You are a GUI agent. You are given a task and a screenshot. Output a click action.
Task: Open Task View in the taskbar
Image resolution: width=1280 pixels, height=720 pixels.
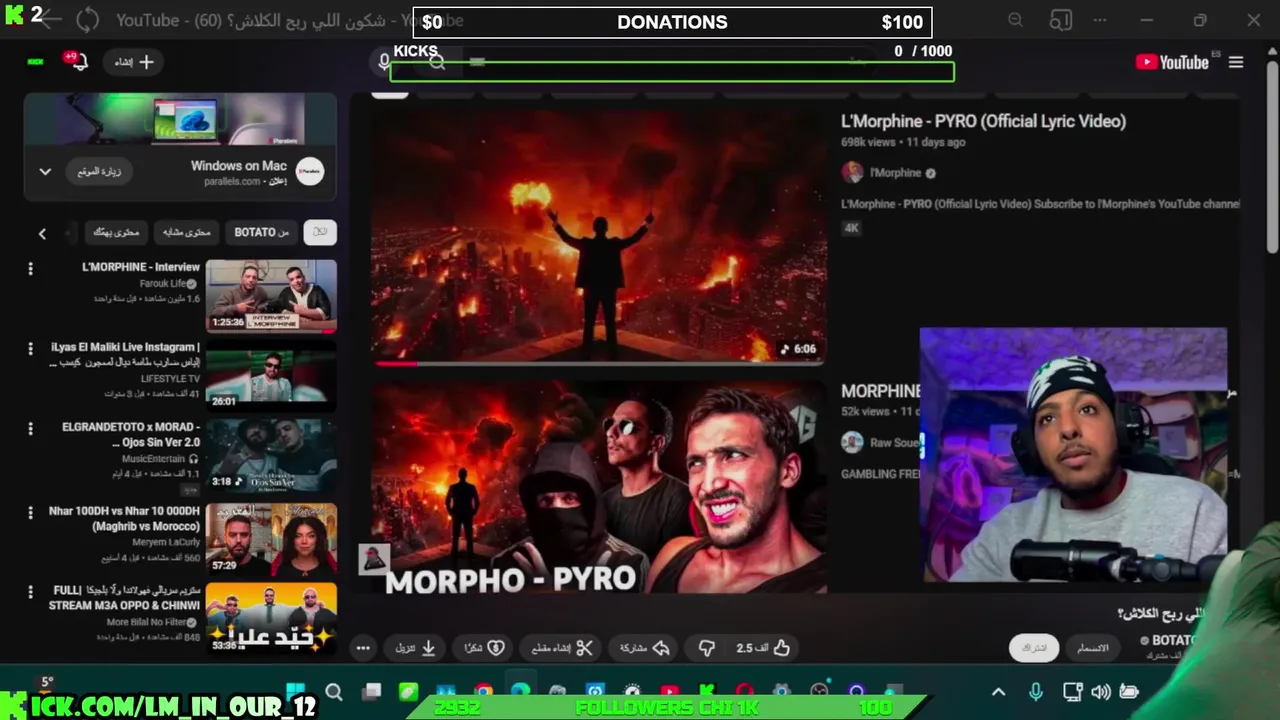pyautogui.click(x=372, y=692)
